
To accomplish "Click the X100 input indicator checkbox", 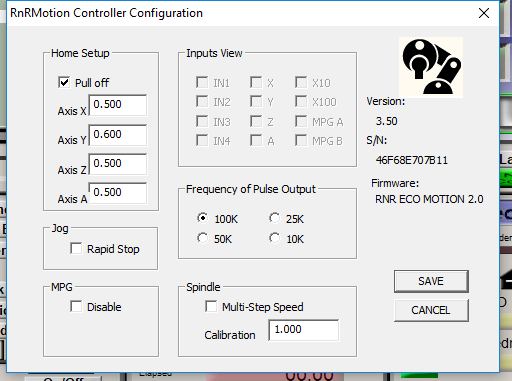I will click(301, 101).
